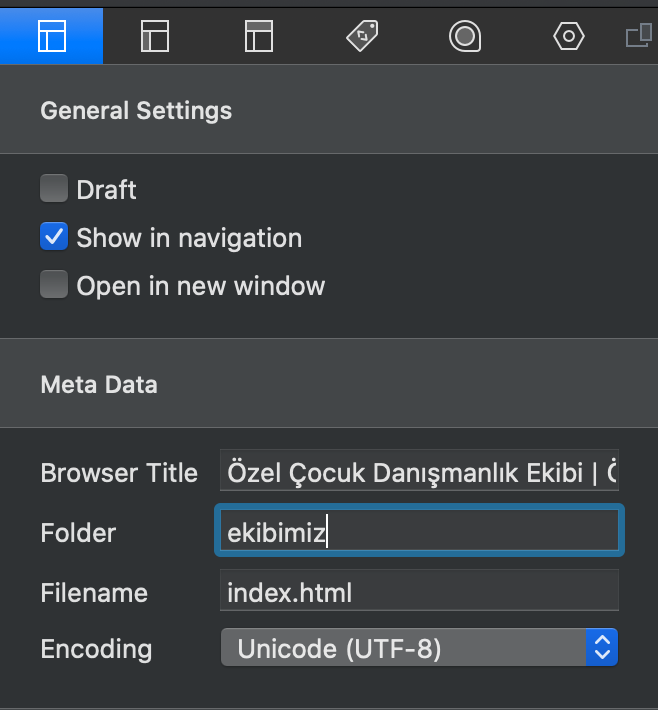Click the Folder label text
This screenshot has width=658, height=710.
click(78, 533)
